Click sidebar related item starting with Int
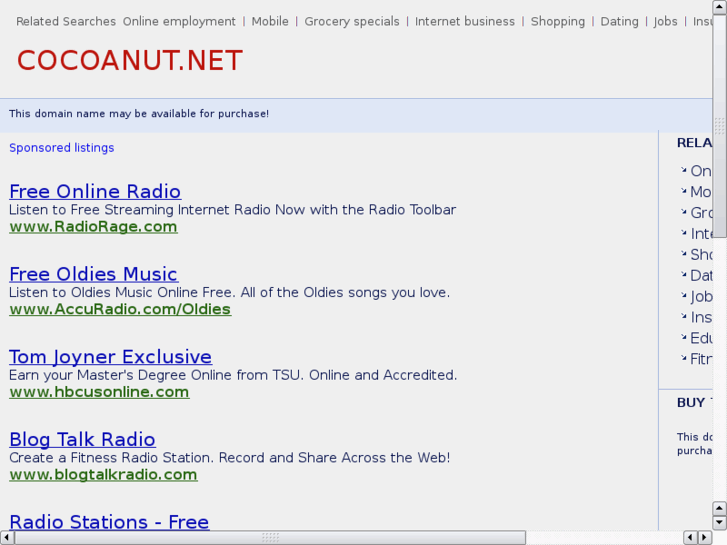Screen dimensions: 727x545 (701, 233)
